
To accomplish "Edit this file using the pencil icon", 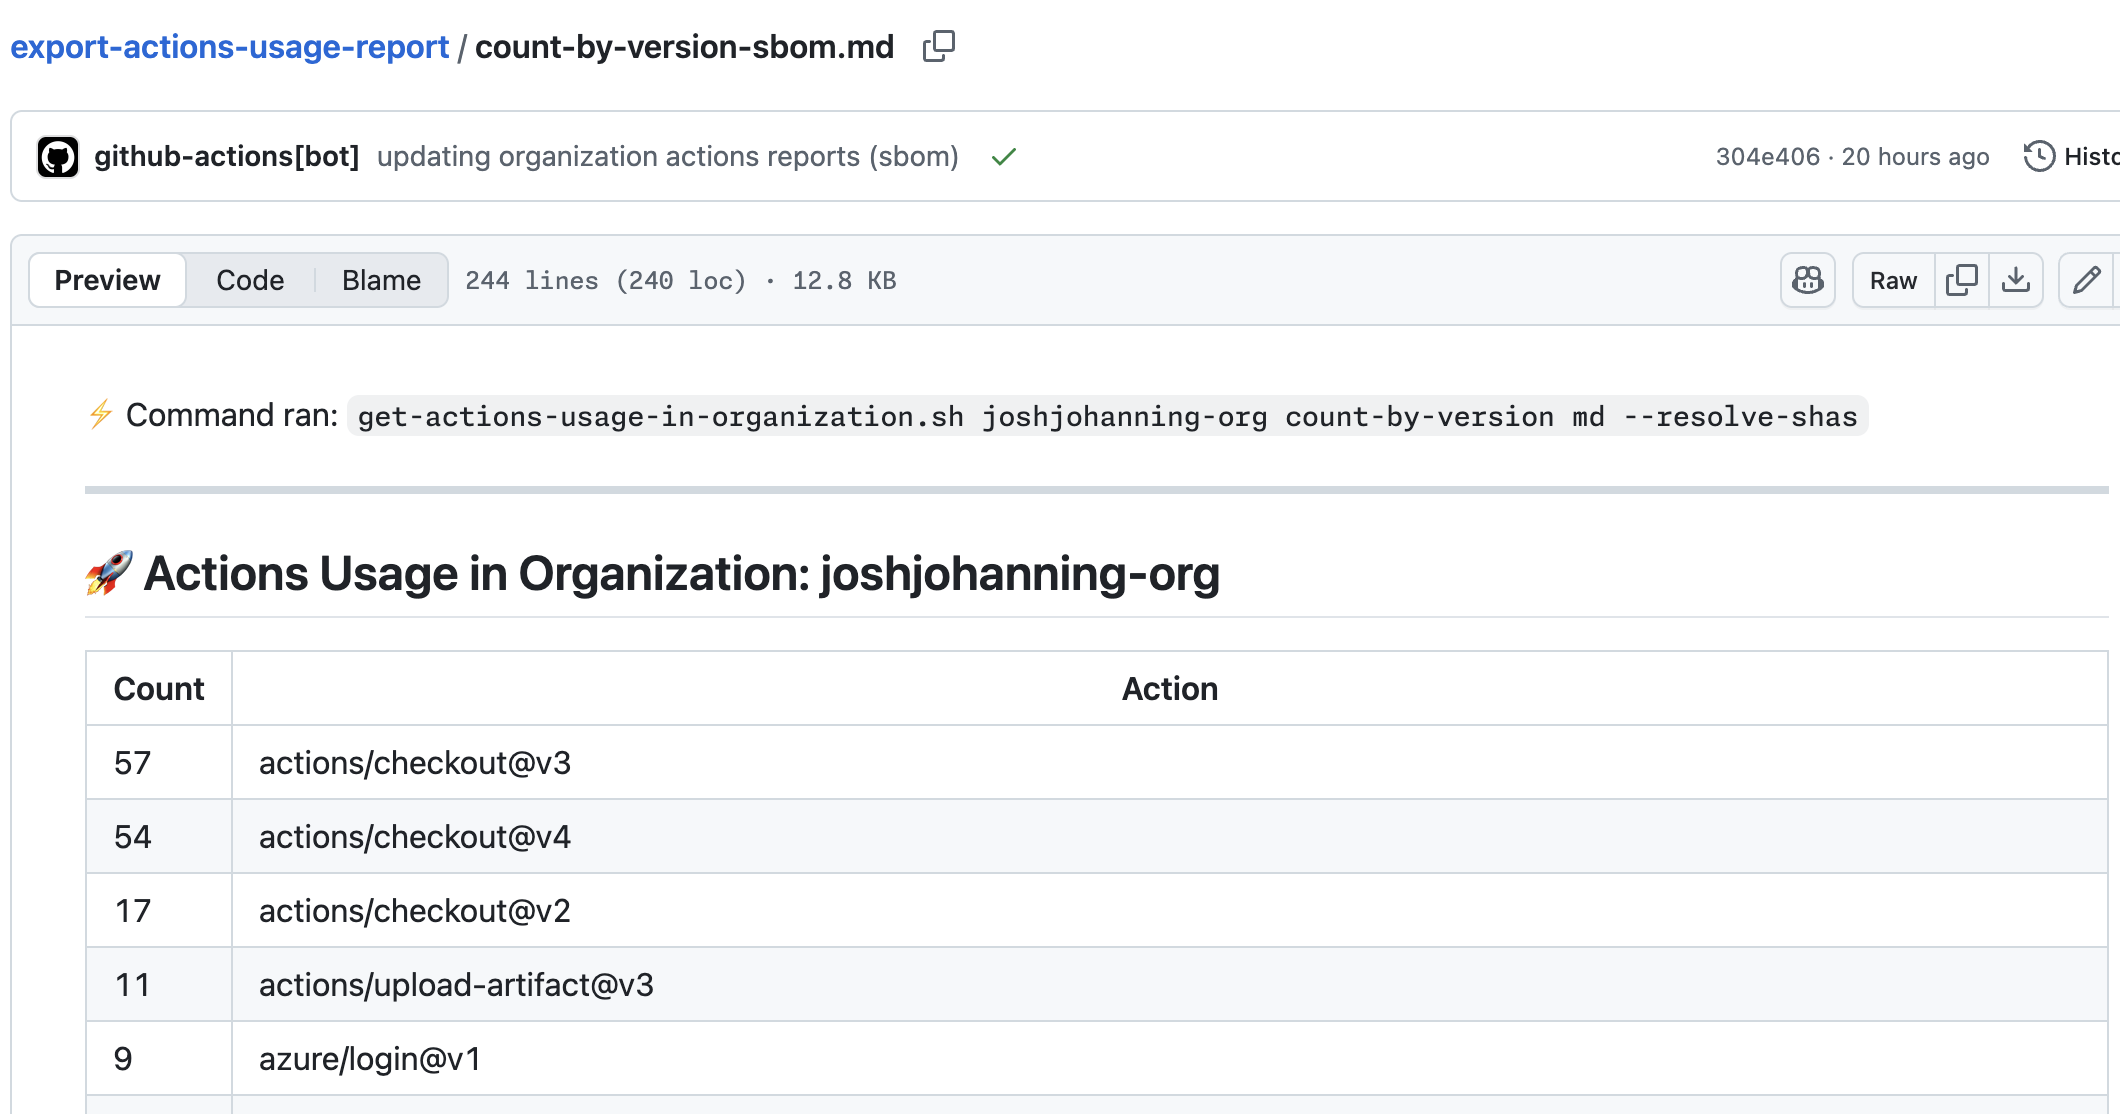I will pos(2087,280).
